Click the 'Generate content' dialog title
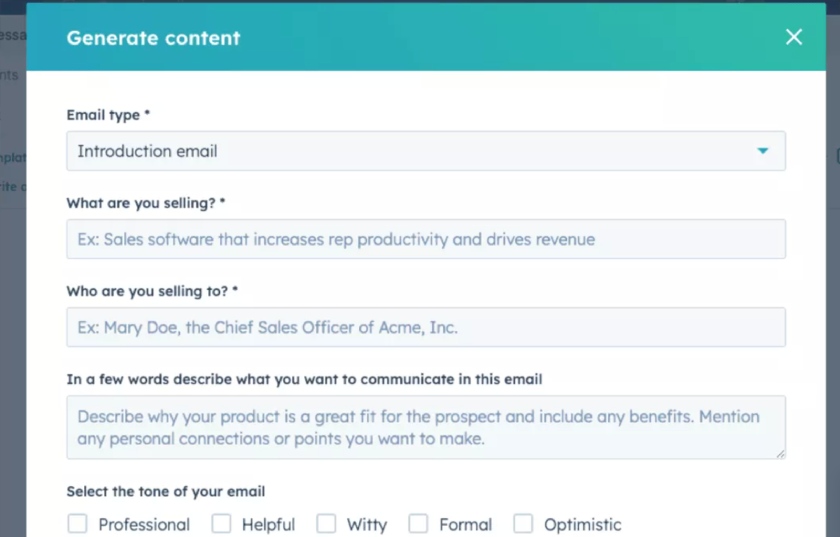 click(153, 38)
